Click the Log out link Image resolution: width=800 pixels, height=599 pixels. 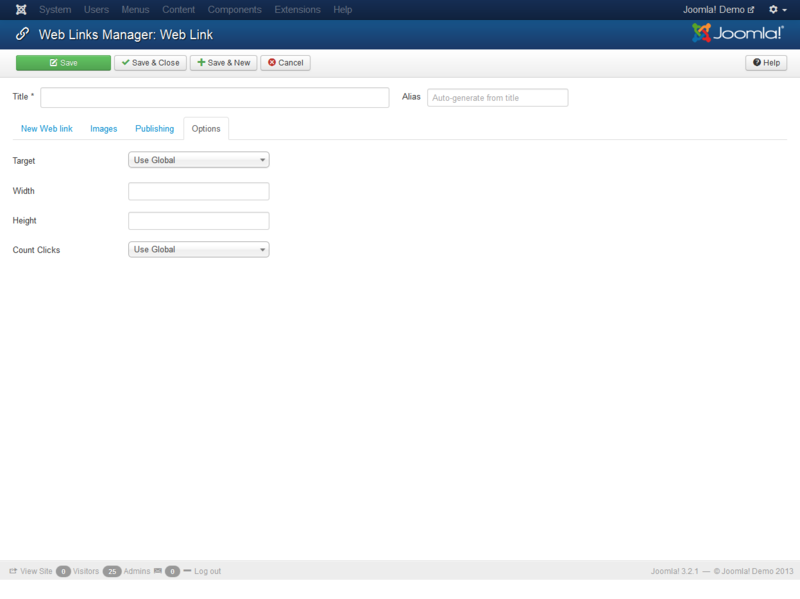coord(207,571)
